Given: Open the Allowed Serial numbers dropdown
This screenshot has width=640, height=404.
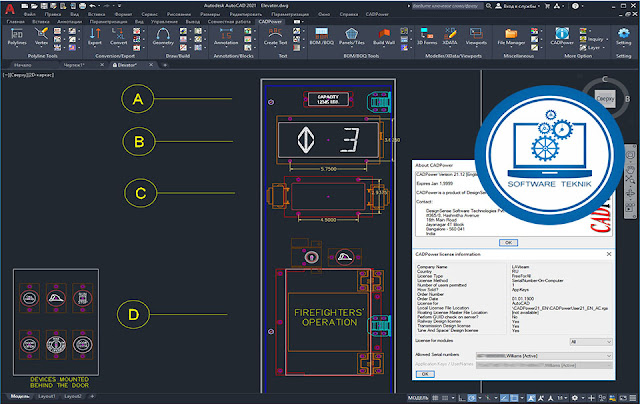Looking at the screenshot, I should pyautogui.click(x=544, y=356).
